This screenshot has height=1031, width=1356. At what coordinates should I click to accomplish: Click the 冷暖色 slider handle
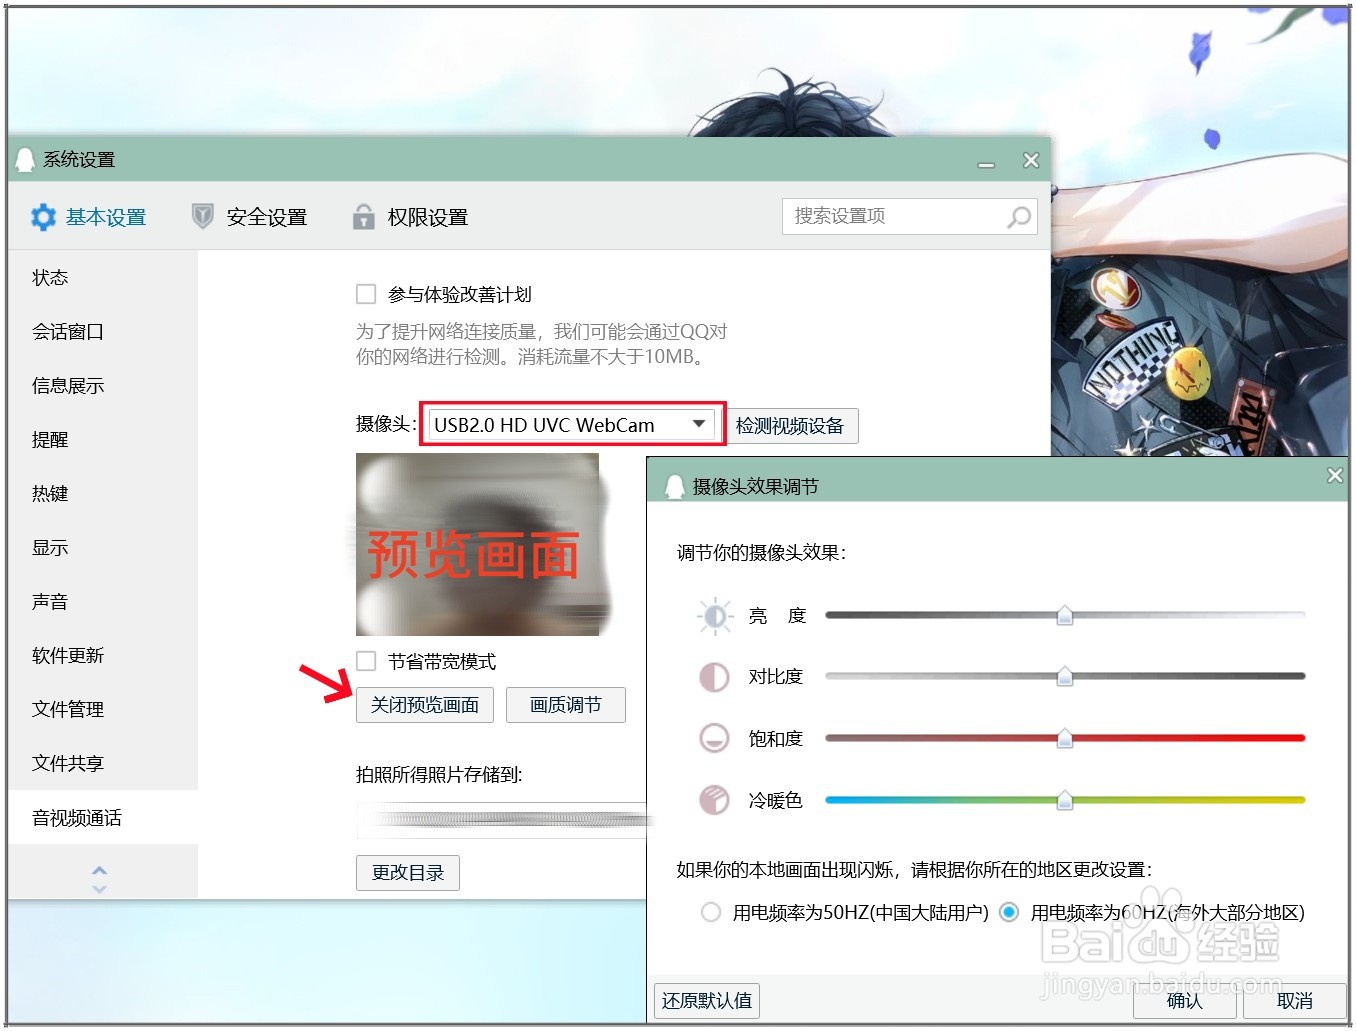[x=1065, y=800]
